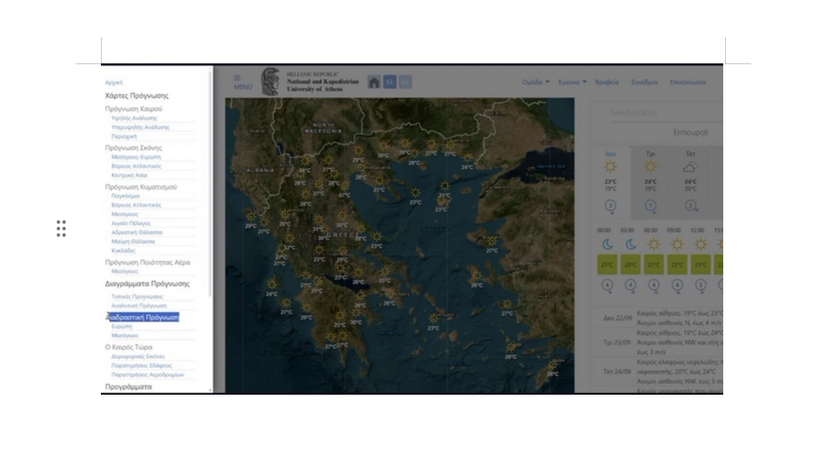This screenshot has width=825, height=466.
Task: Open the Έρευνα dropdown menu
Action: (x=573, y=82)
